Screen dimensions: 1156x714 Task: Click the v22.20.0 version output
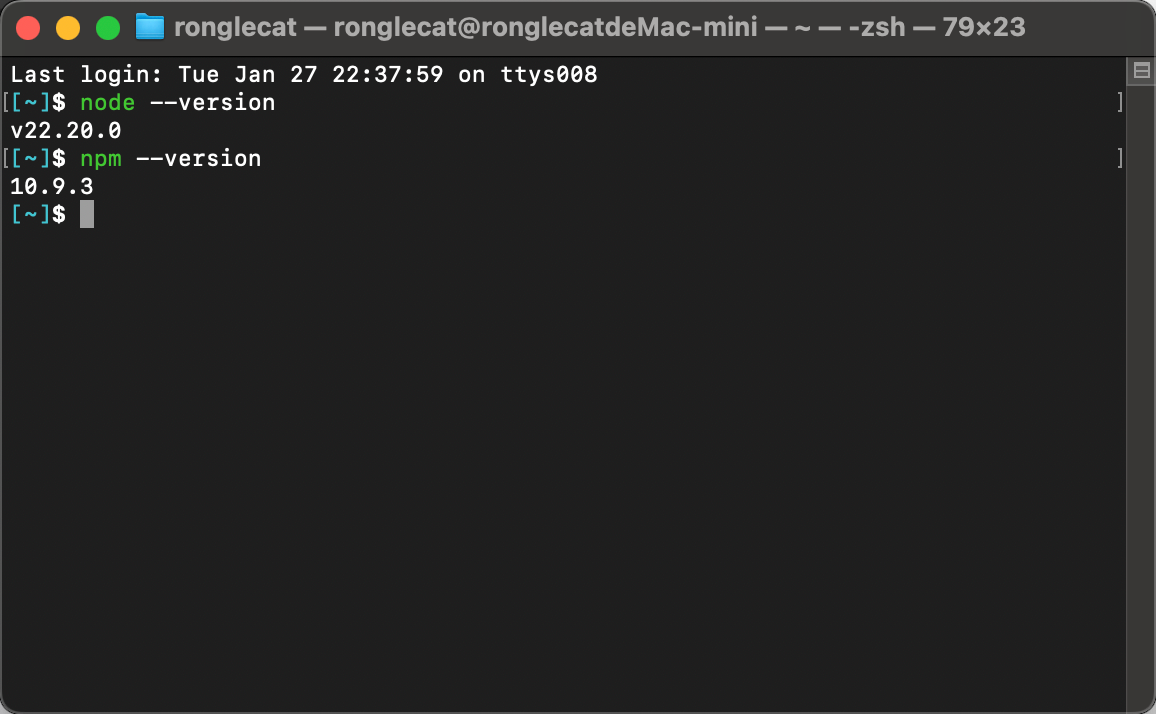[x=65, y=131]
